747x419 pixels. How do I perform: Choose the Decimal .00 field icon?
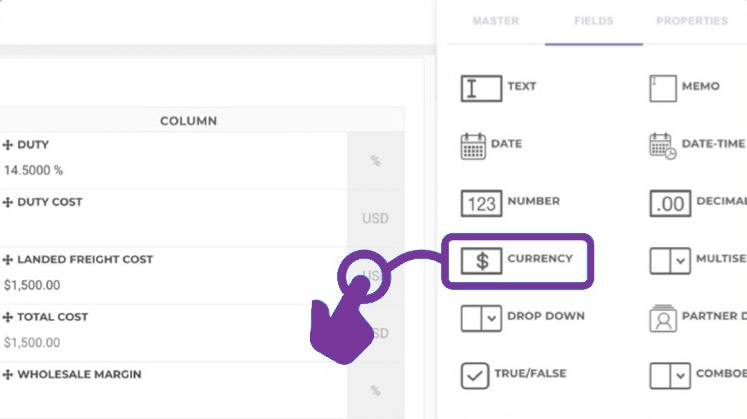[669, 203]
